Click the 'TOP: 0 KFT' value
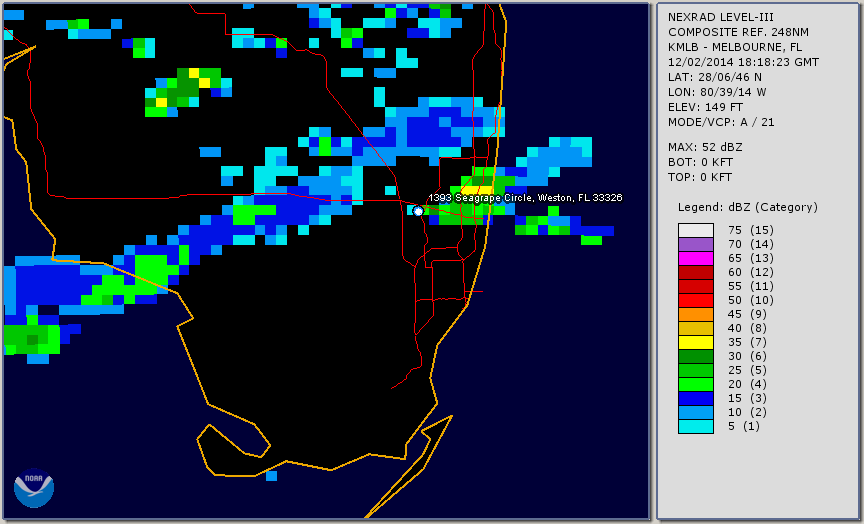This screenshot has height=524, width=864. click(x=700, y=177)
